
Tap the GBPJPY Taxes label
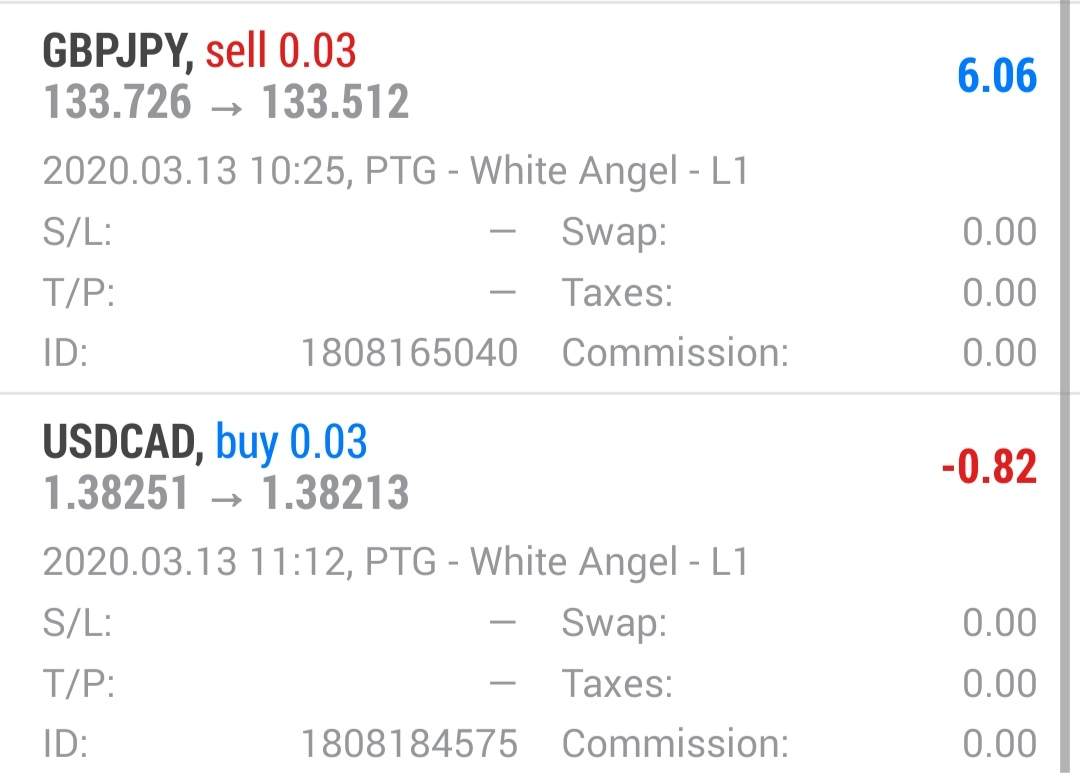pyautogui.click(x=617, y=293)
